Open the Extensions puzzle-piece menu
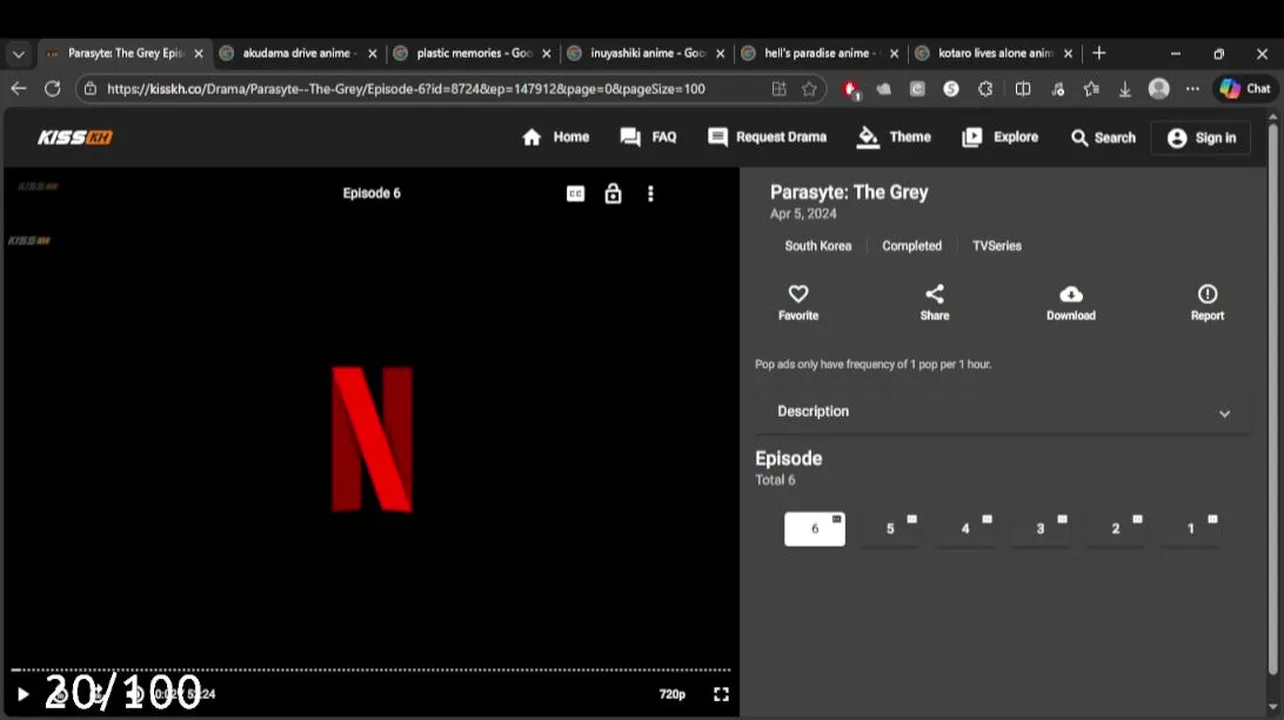The height and width of the screenshot is (720, 1284). tap(985, 89)
